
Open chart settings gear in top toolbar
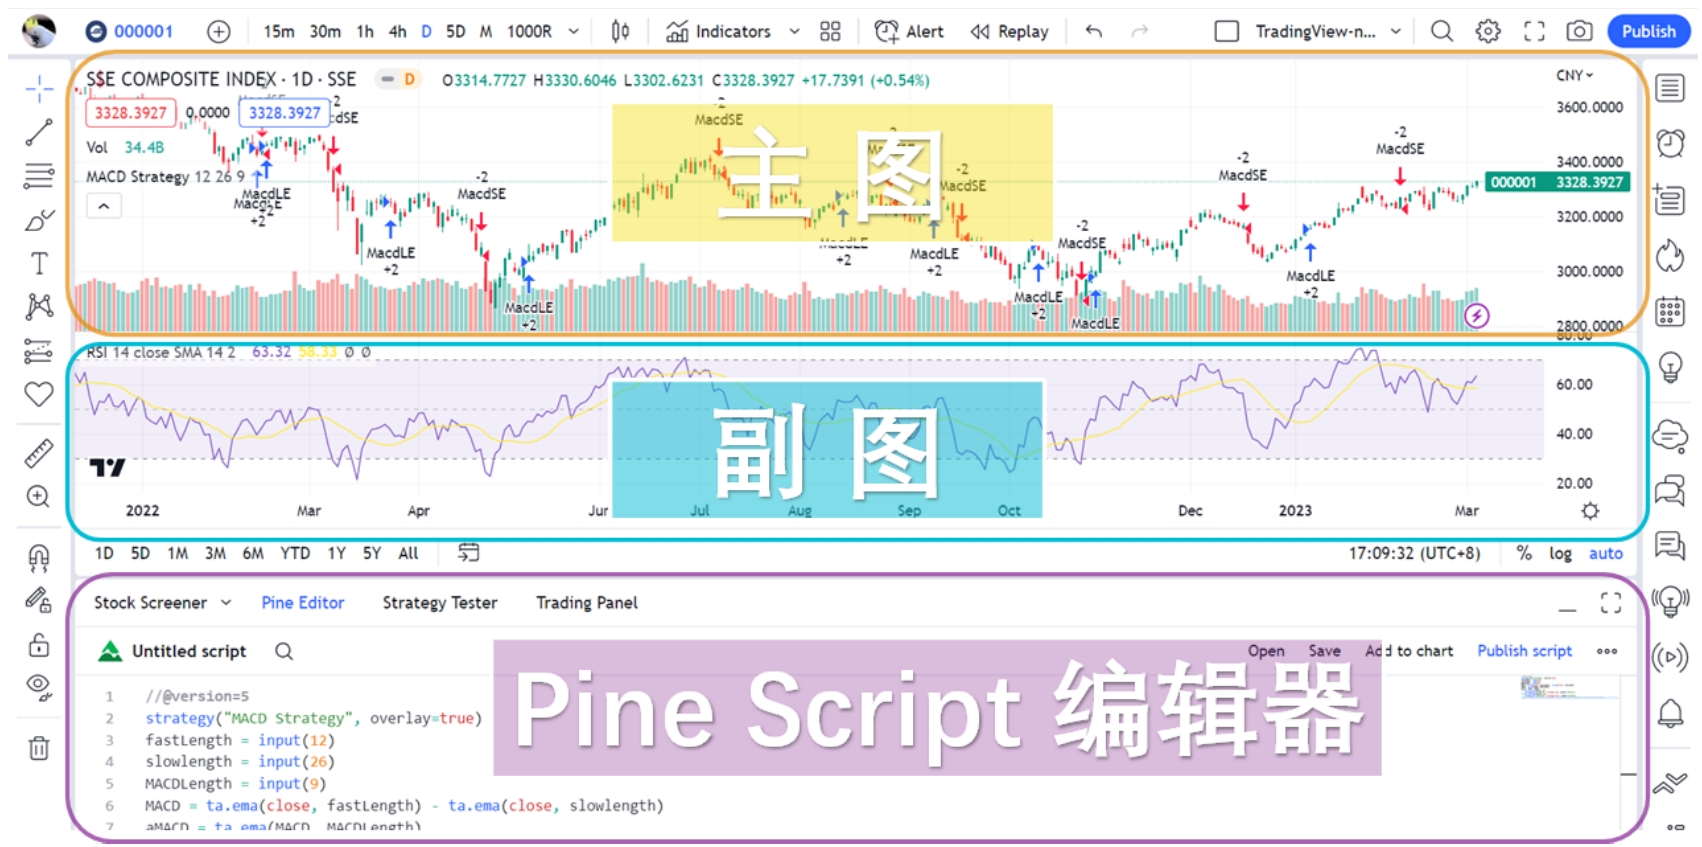1488,31
